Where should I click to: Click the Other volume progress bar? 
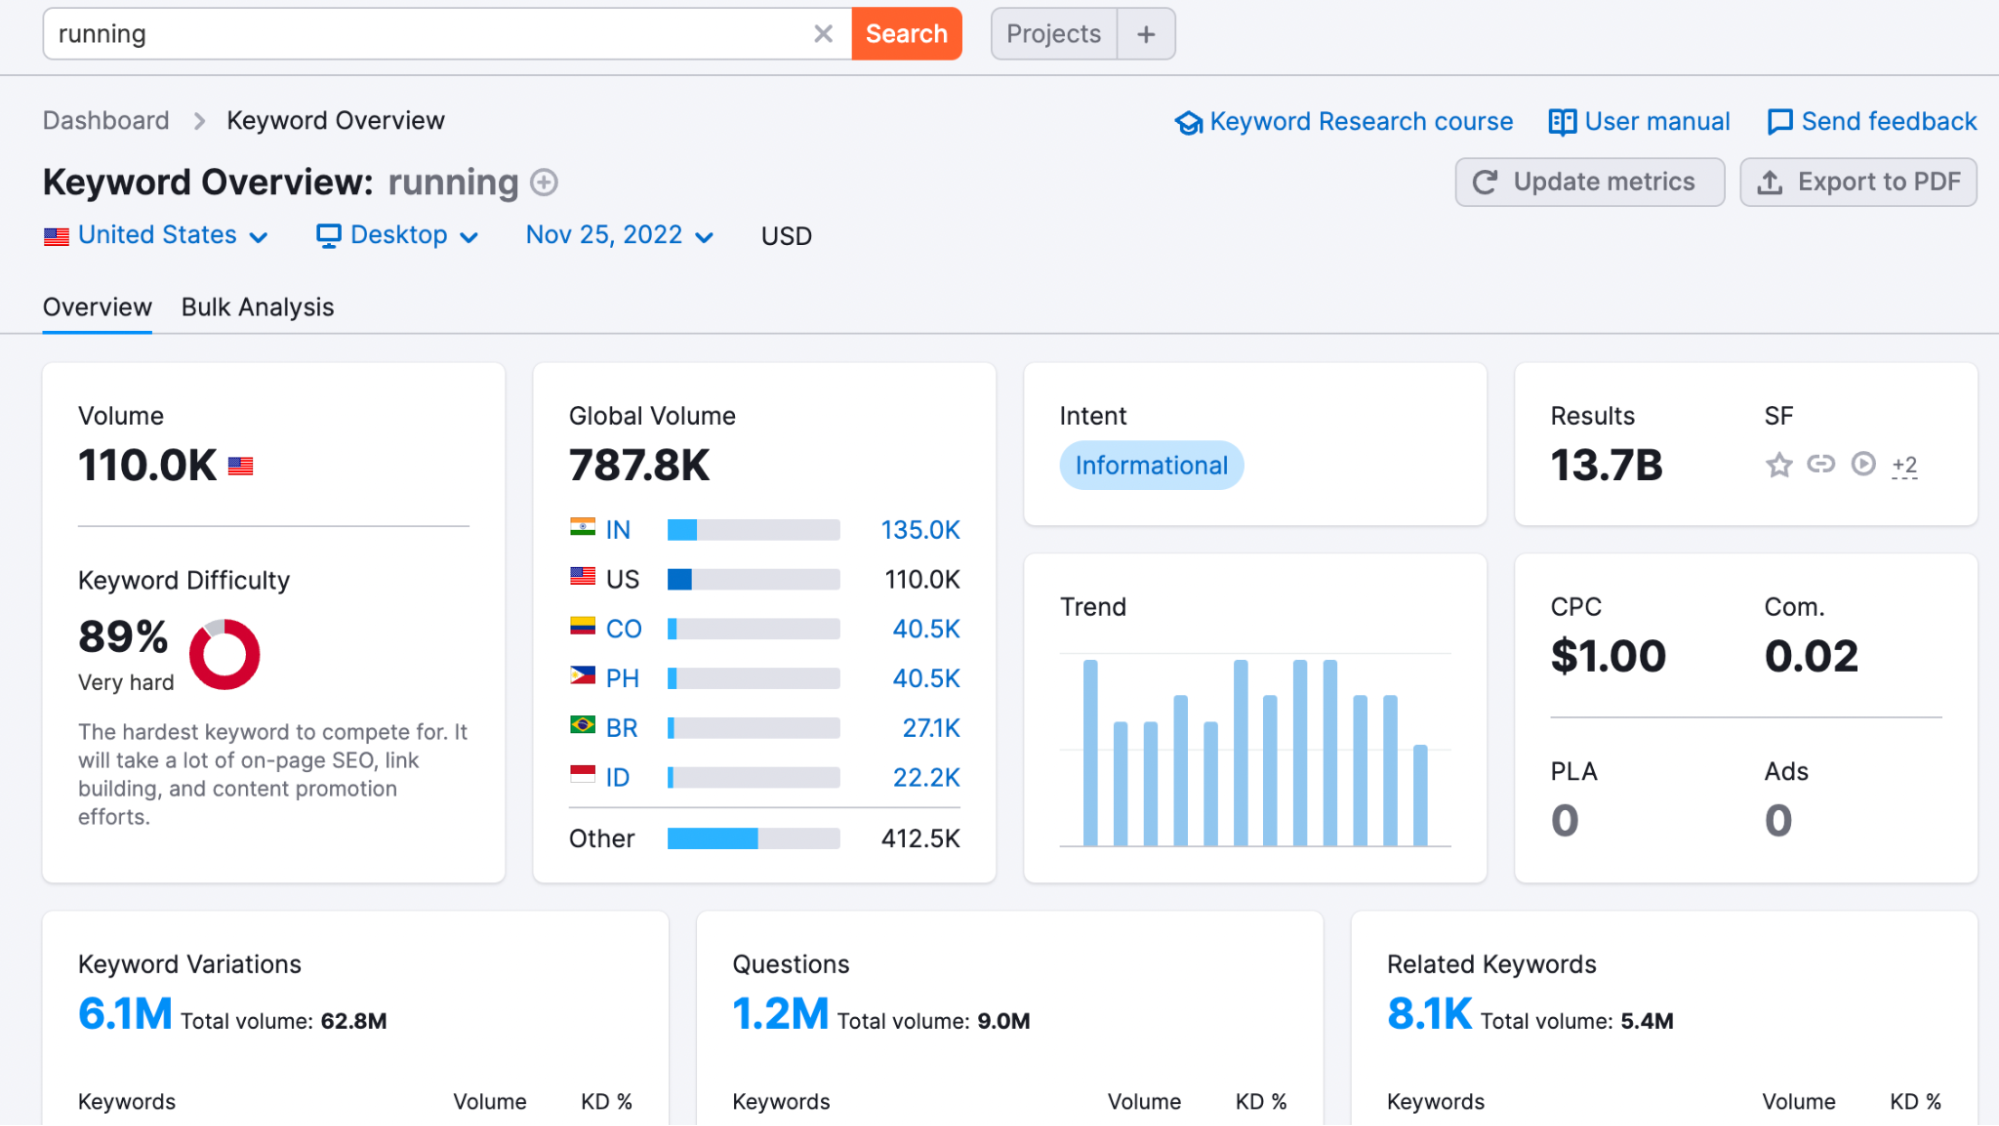coord(754,839)
